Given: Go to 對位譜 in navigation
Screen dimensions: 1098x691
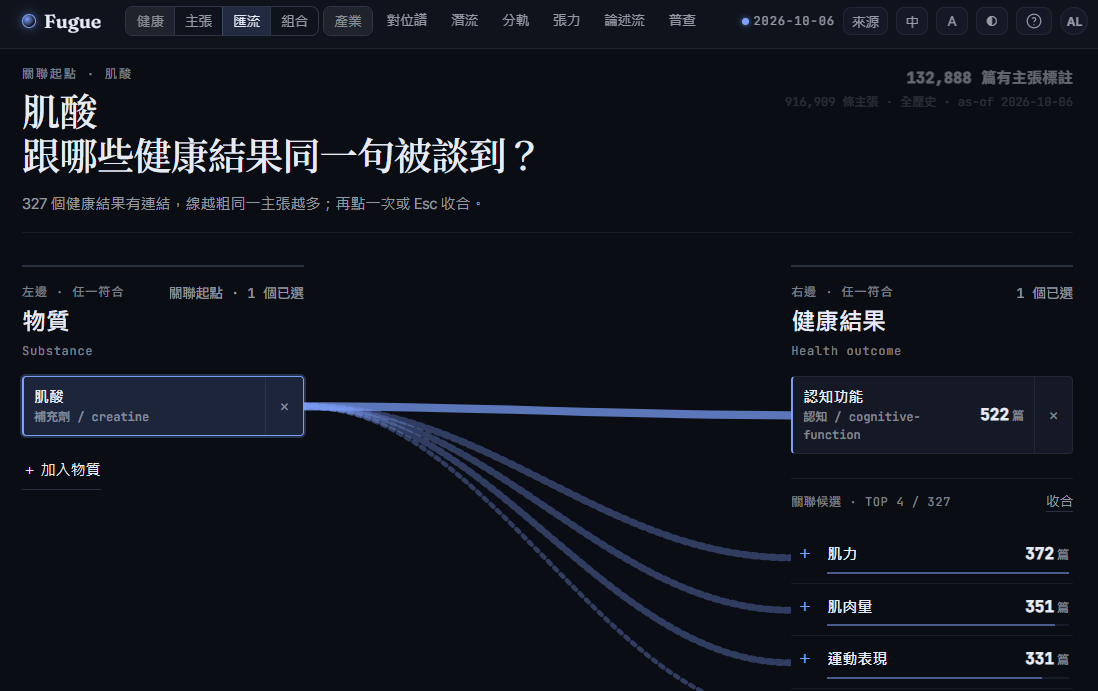Looking at the screenshot, I should click(407, 21).
